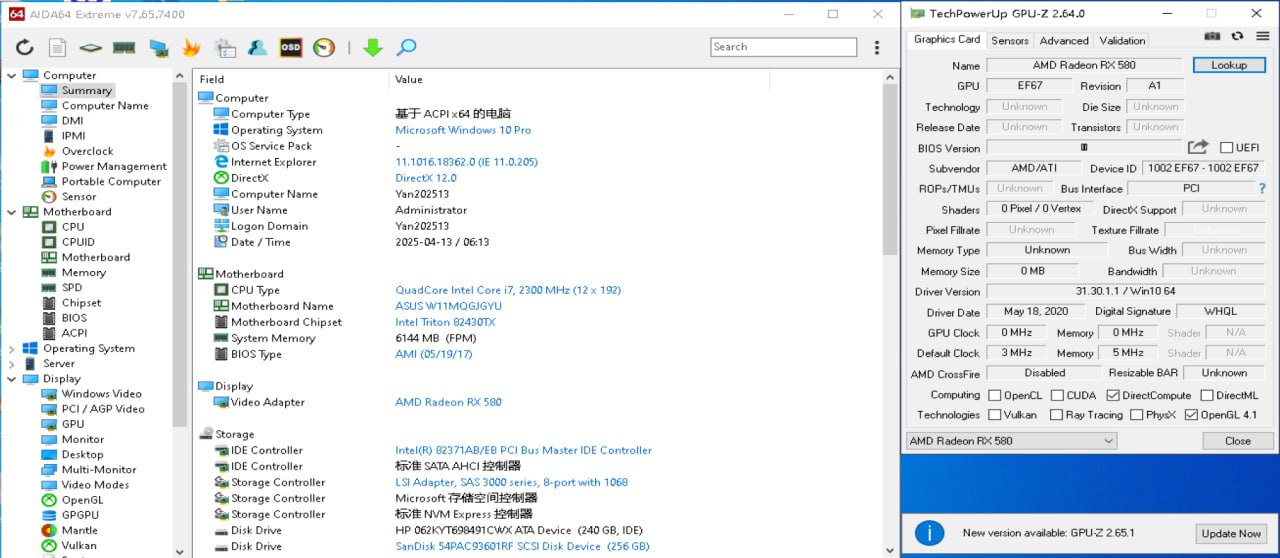Switch to the Validation tab in GPU-Z

(x=1122, y=41)
